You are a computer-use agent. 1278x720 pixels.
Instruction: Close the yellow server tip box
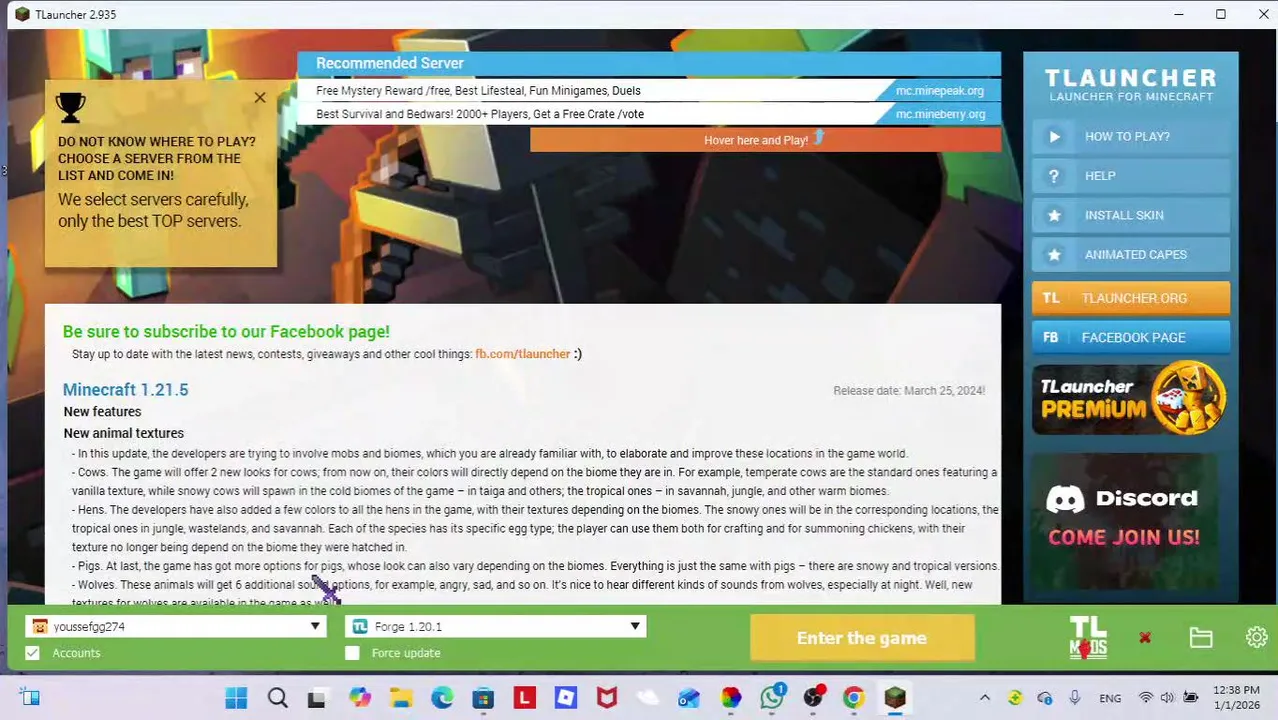pyautogui.click(x=260, y=98)
